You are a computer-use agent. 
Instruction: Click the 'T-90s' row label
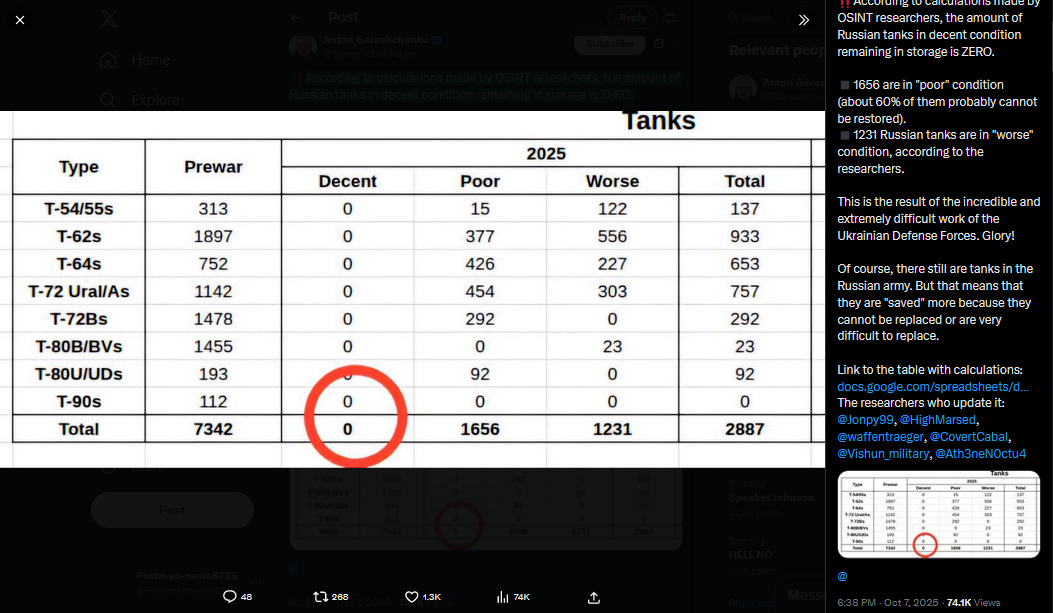pos(79,402)
